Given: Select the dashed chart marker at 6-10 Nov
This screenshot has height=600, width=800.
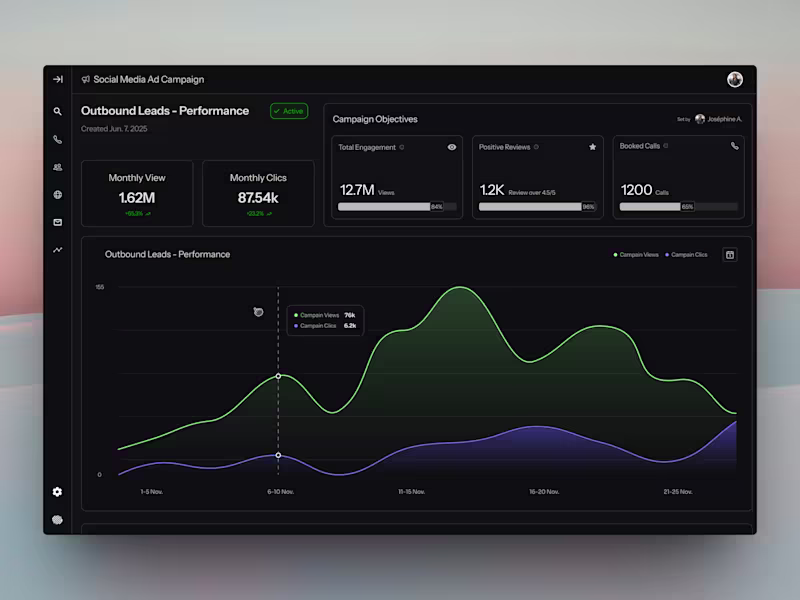Looking at the screenshot, I should [x=278, y=377].
